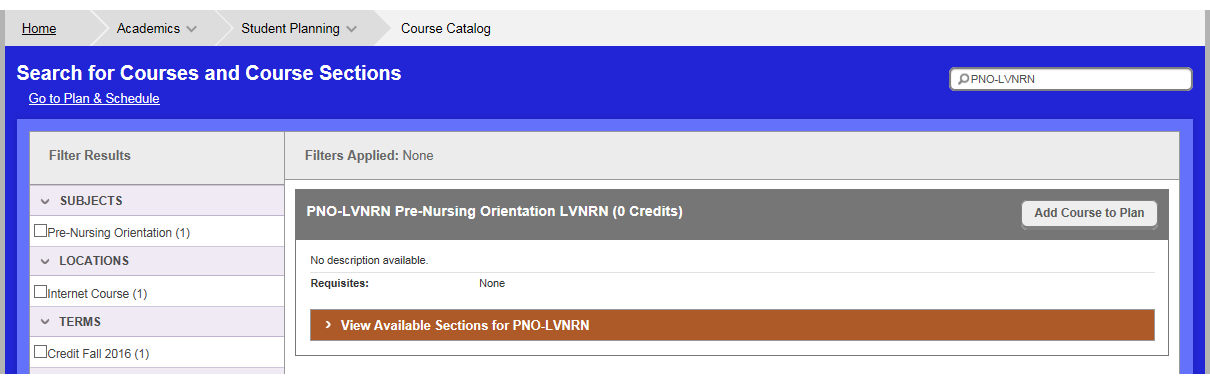This screenshot has width=1210, height=378.
Task: Click the SUBJECTS collapse chevron icon
Action: (45, 201)
